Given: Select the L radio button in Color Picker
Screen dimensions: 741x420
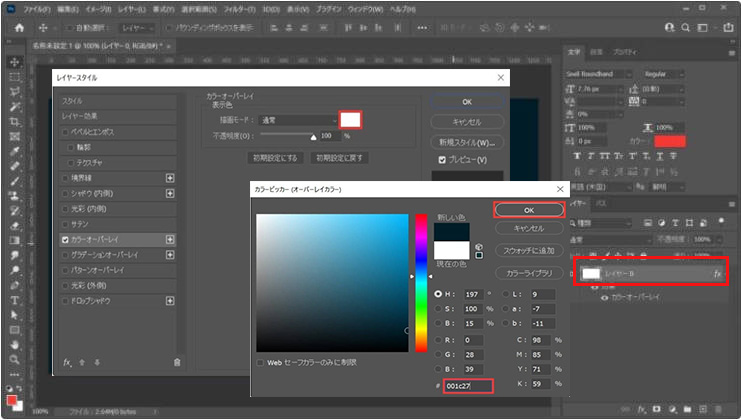Looking at the screenshot, I should (506, 294).
